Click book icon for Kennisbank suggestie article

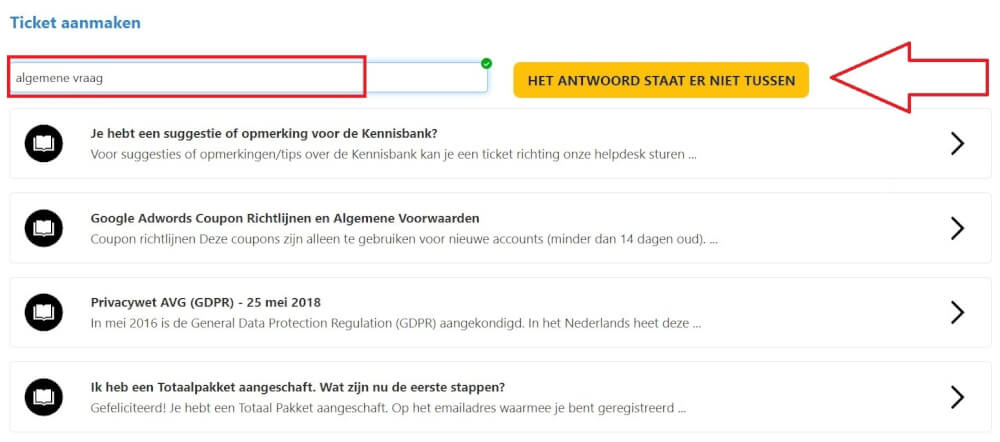43,144
